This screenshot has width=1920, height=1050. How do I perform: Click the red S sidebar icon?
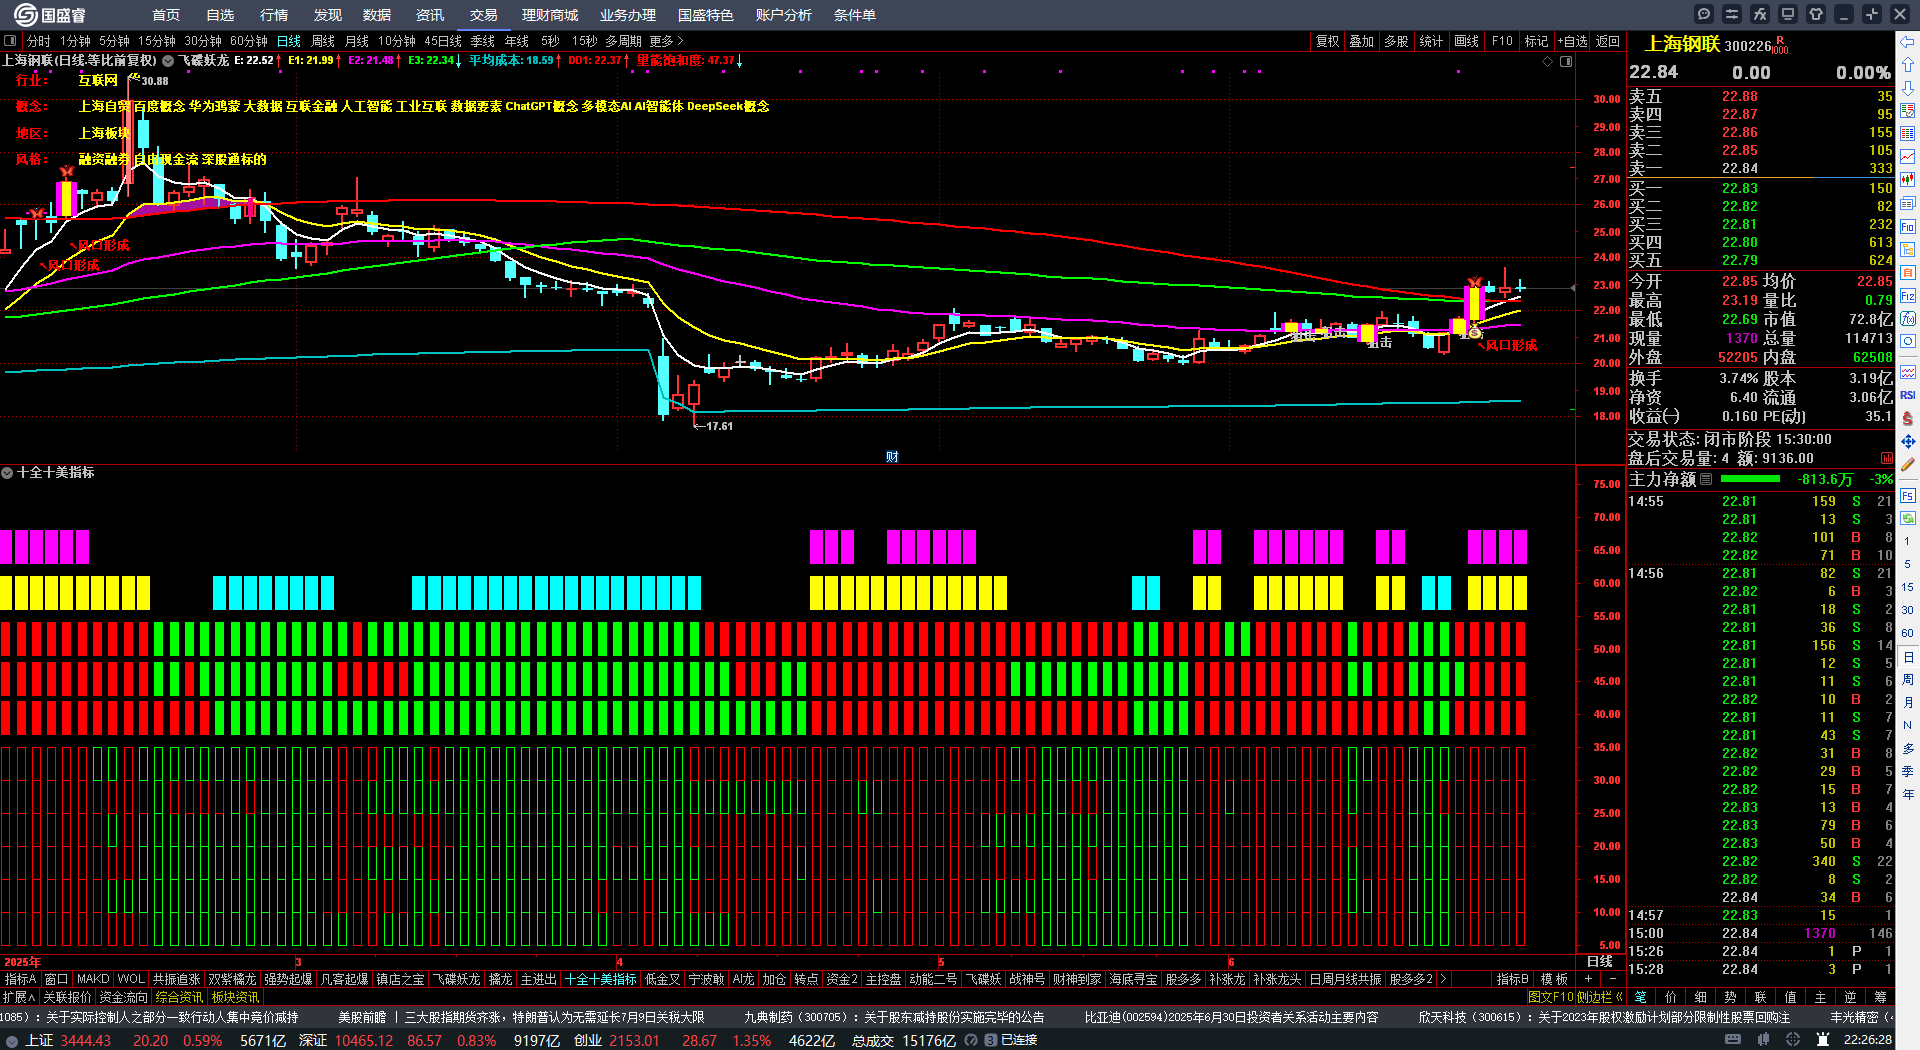tap(1908, 418)
